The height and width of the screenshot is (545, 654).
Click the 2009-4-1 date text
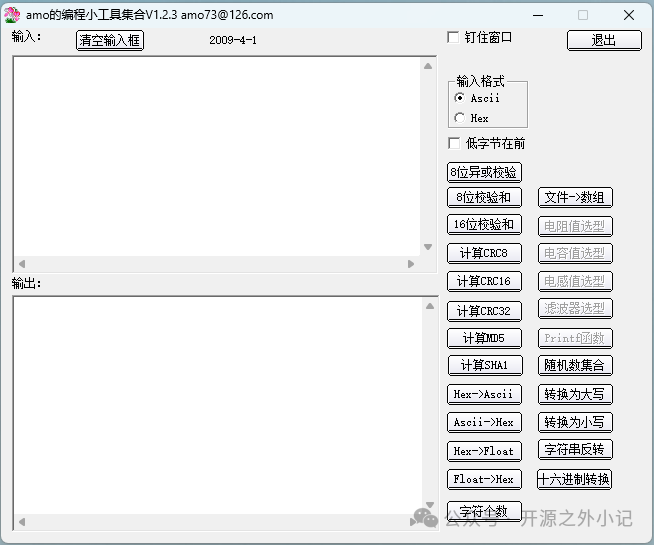(233, 40)
